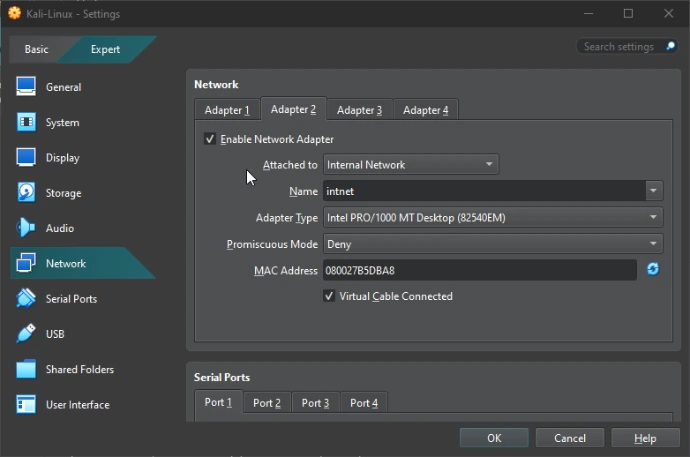This screenshot has height=457, width=690.
Task: Minimize the Settings window
Action: [x=588, y=14]
